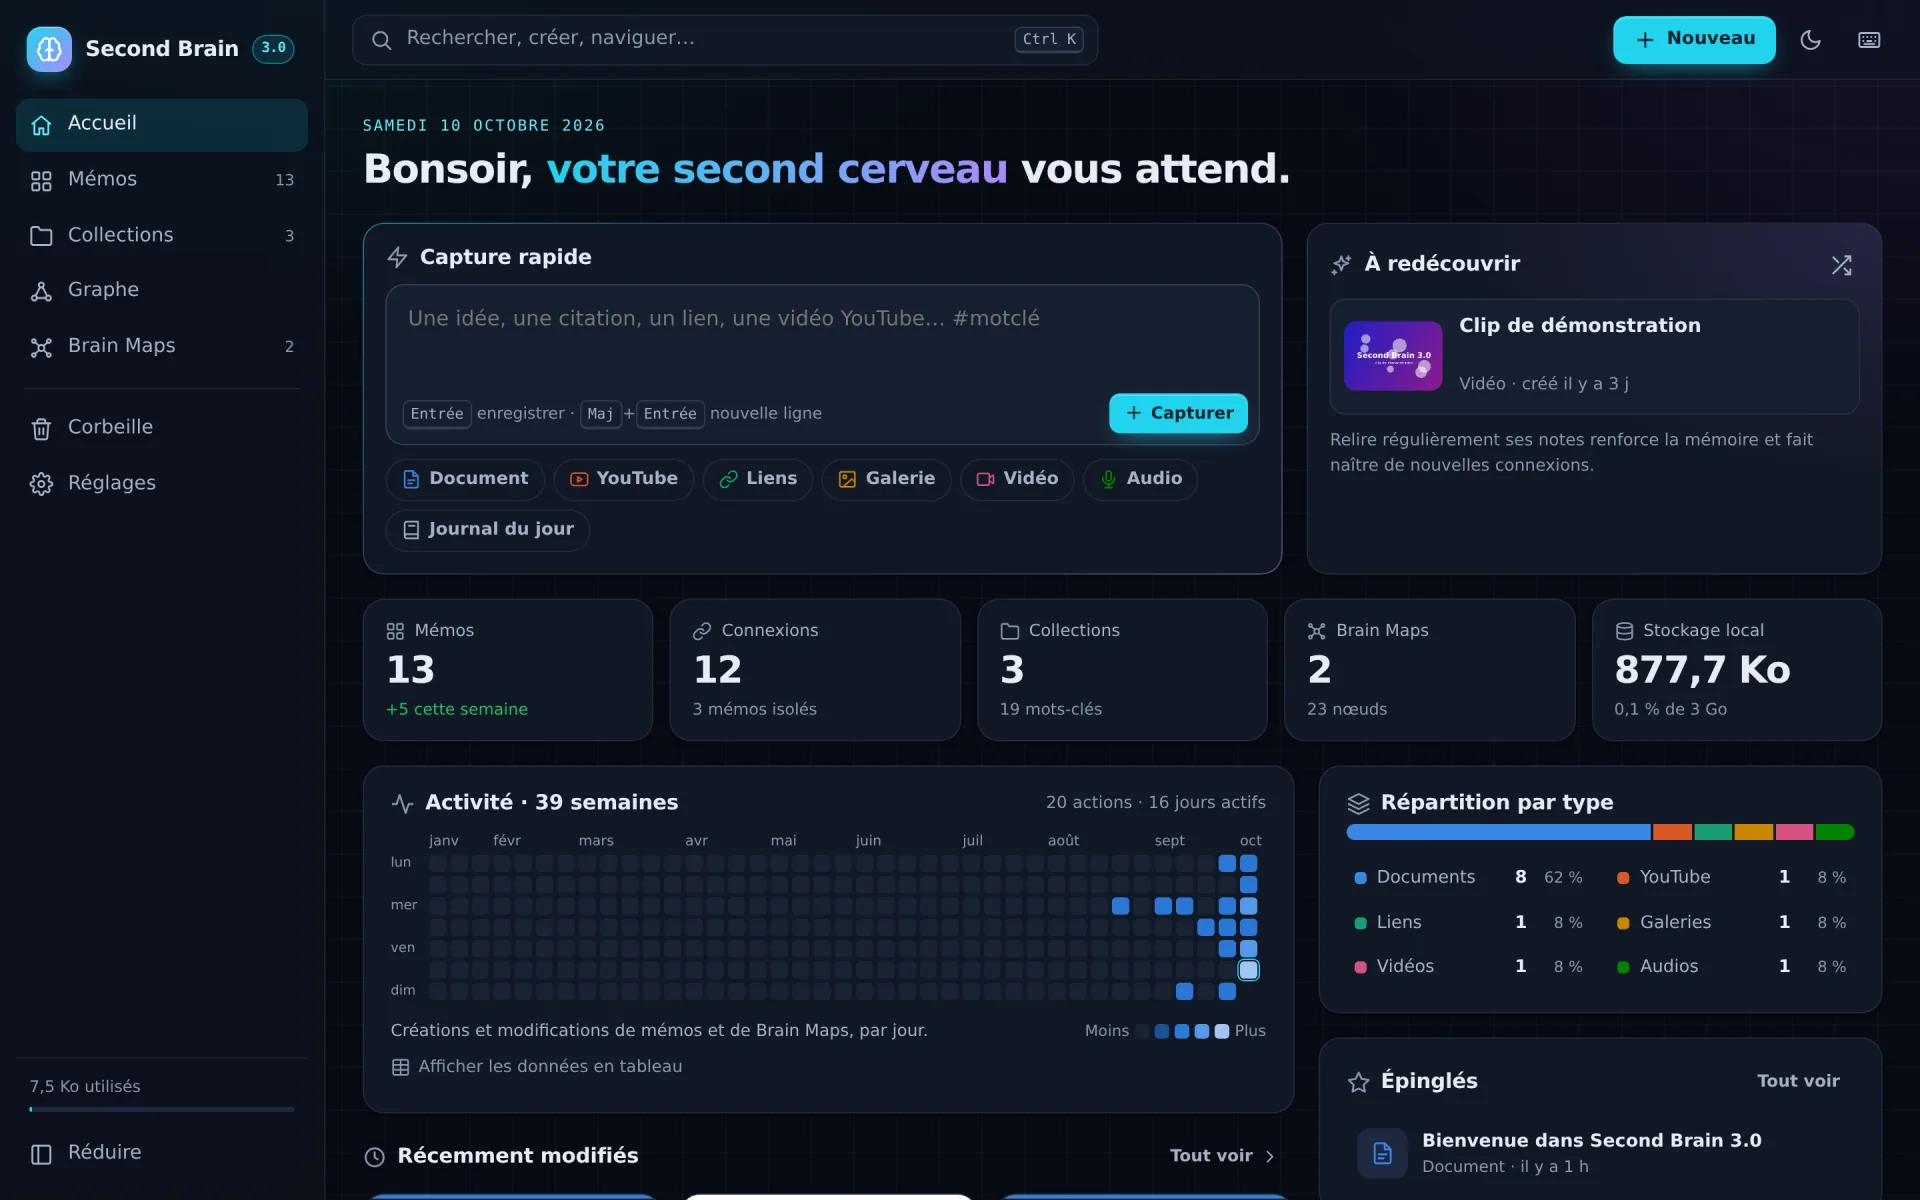1920x1200 pixels.
Task: Open the Connexions stat card
Action: click(x=815, y=670)
